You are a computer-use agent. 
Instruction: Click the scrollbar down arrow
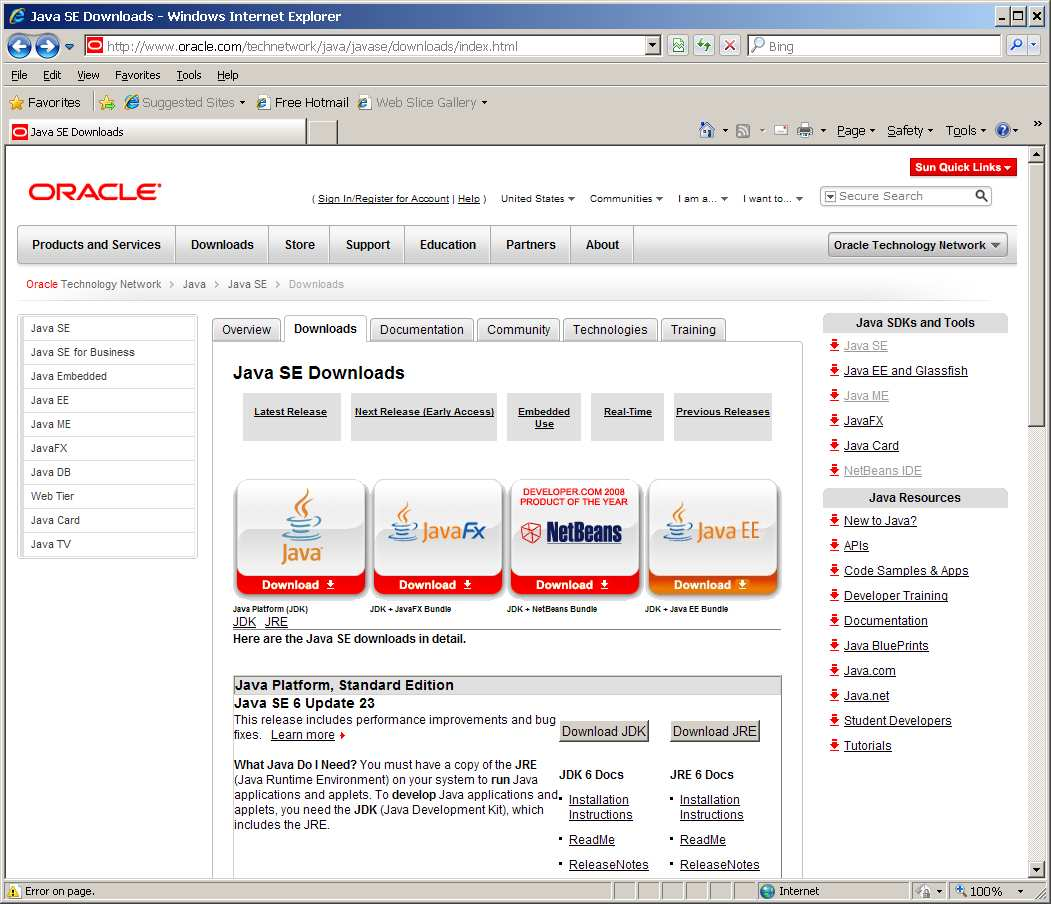coord(1036,869)
